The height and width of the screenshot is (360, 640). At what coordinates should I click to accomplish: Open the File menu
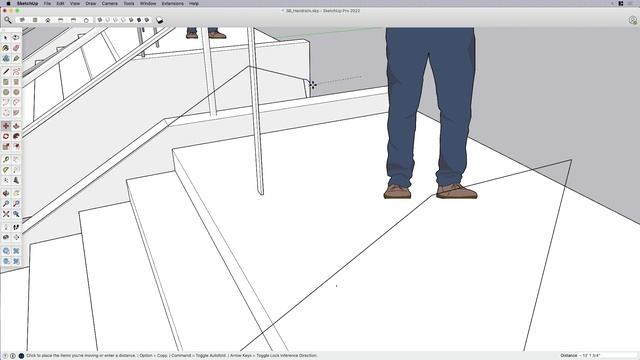(x=47, y=3)
